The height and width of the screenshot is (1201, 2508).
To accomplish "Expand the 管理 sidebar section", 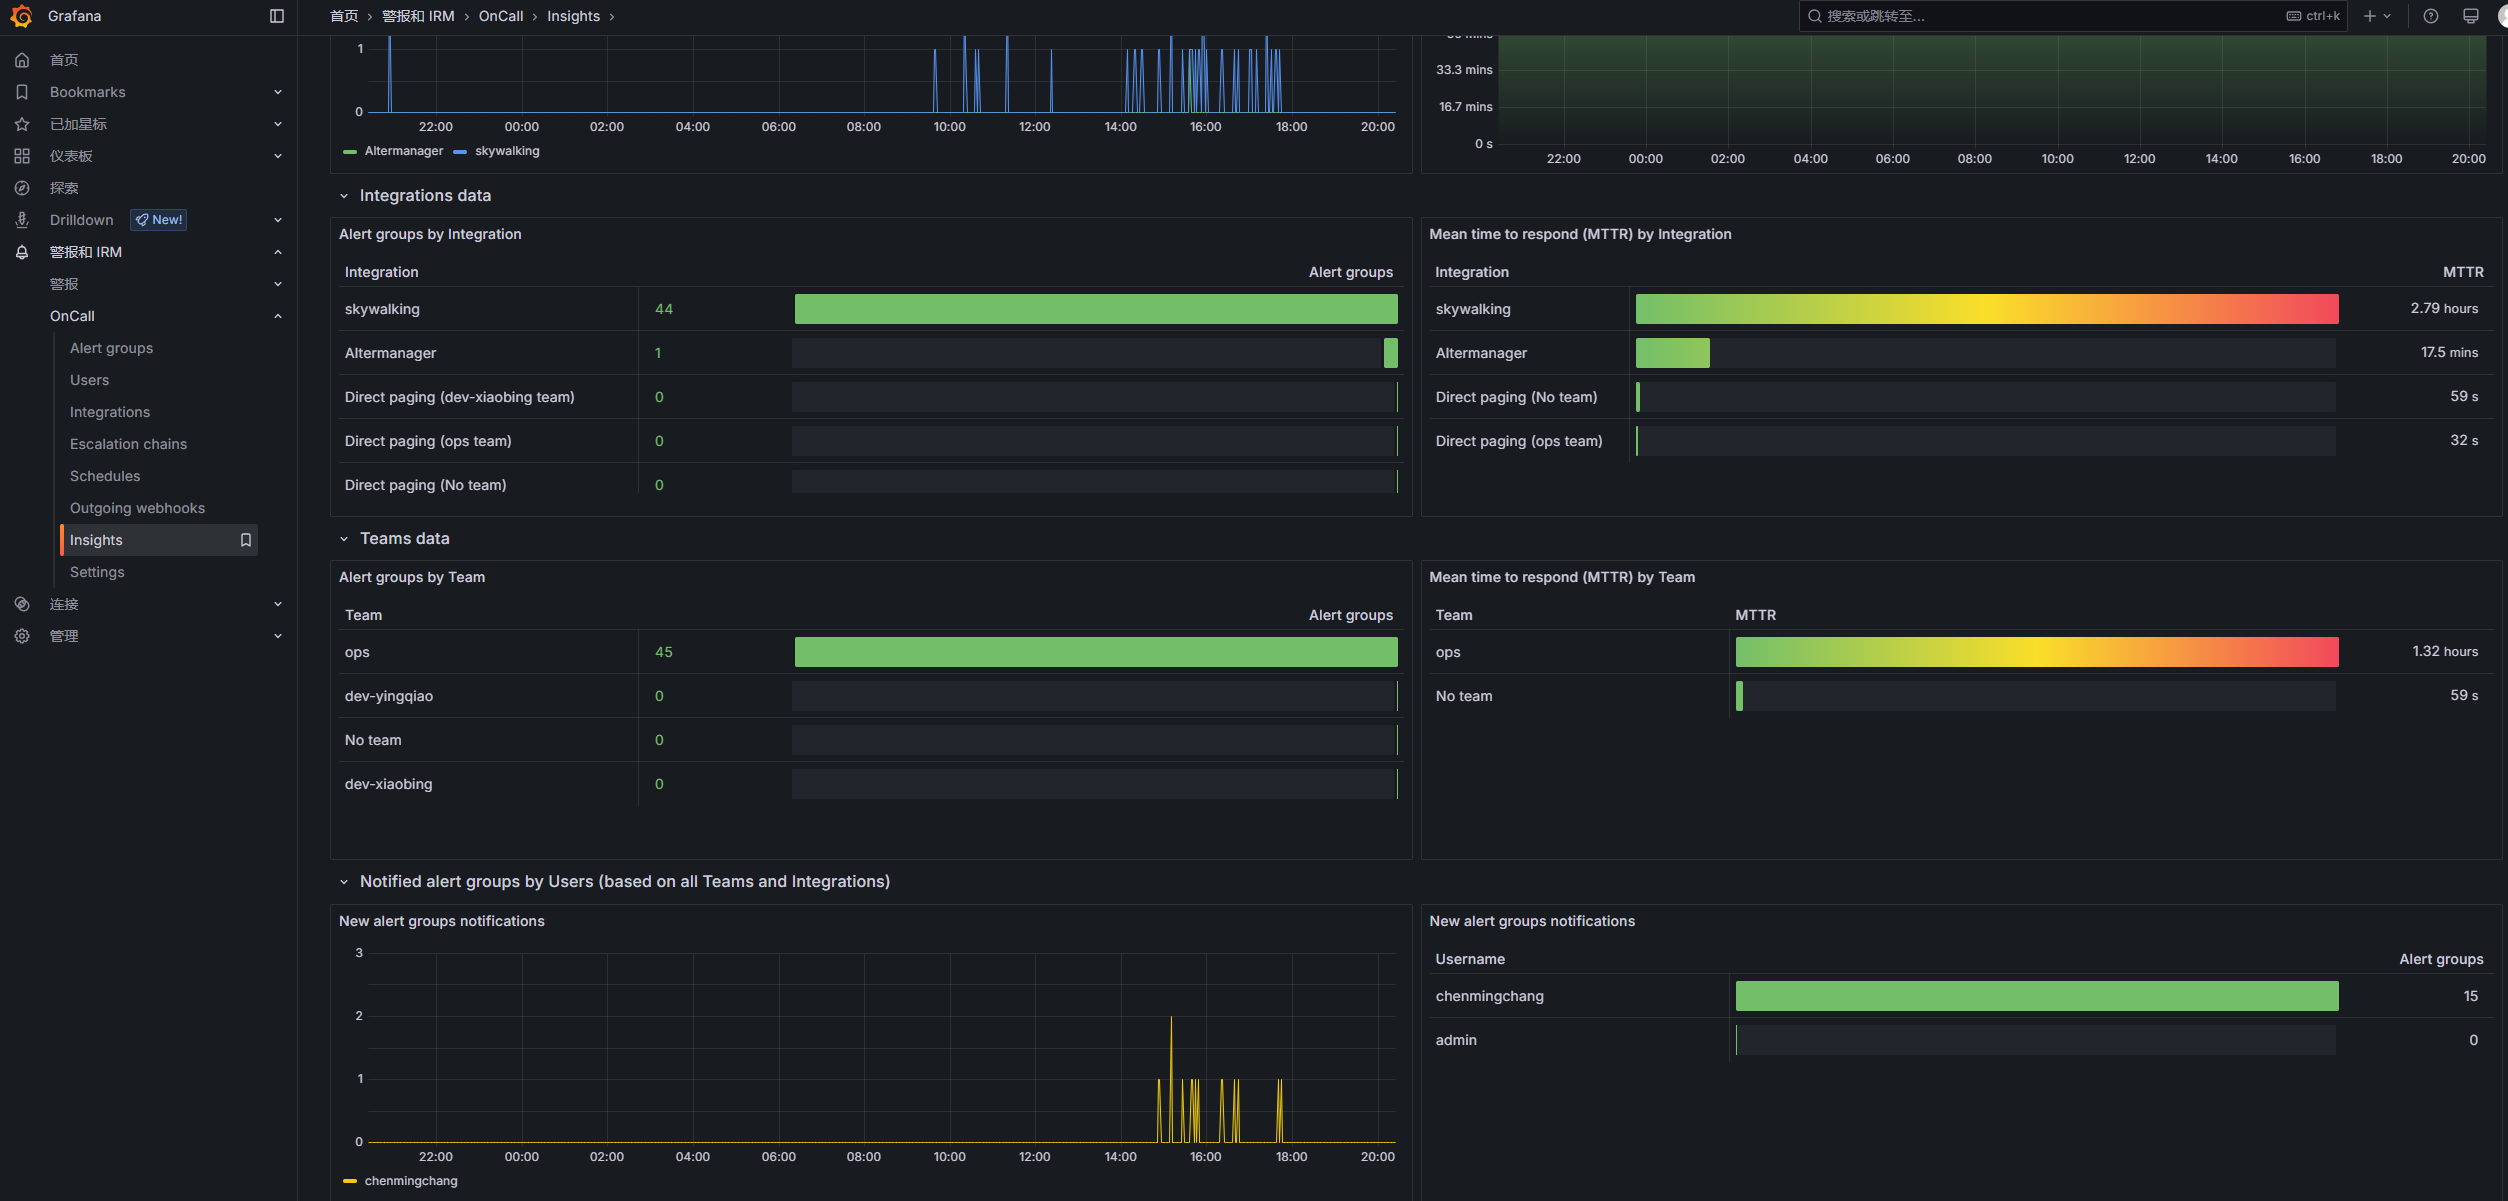I will pyautogui.click(x=278, y=636).
